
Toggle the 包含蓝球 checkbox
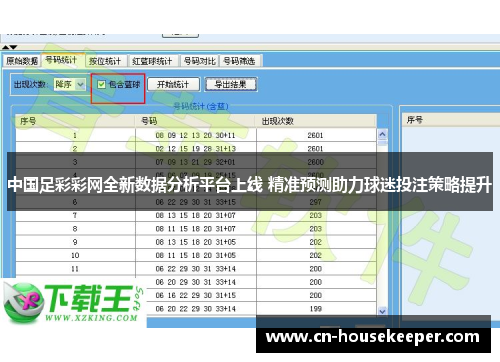[x=101, y=84]
